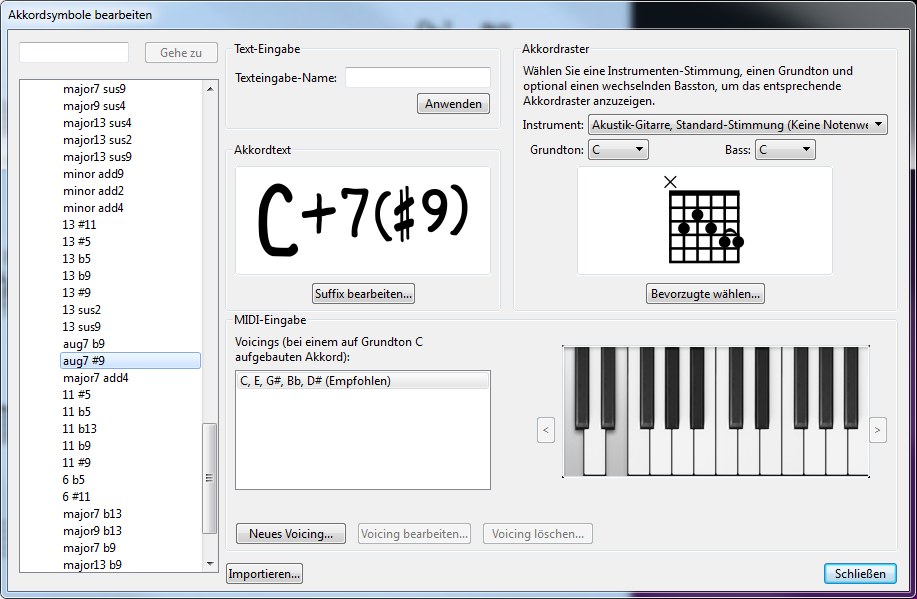Screen dimensions: 917x599
Task: Select 'major13 b9' in chord list
Action: 92,564
